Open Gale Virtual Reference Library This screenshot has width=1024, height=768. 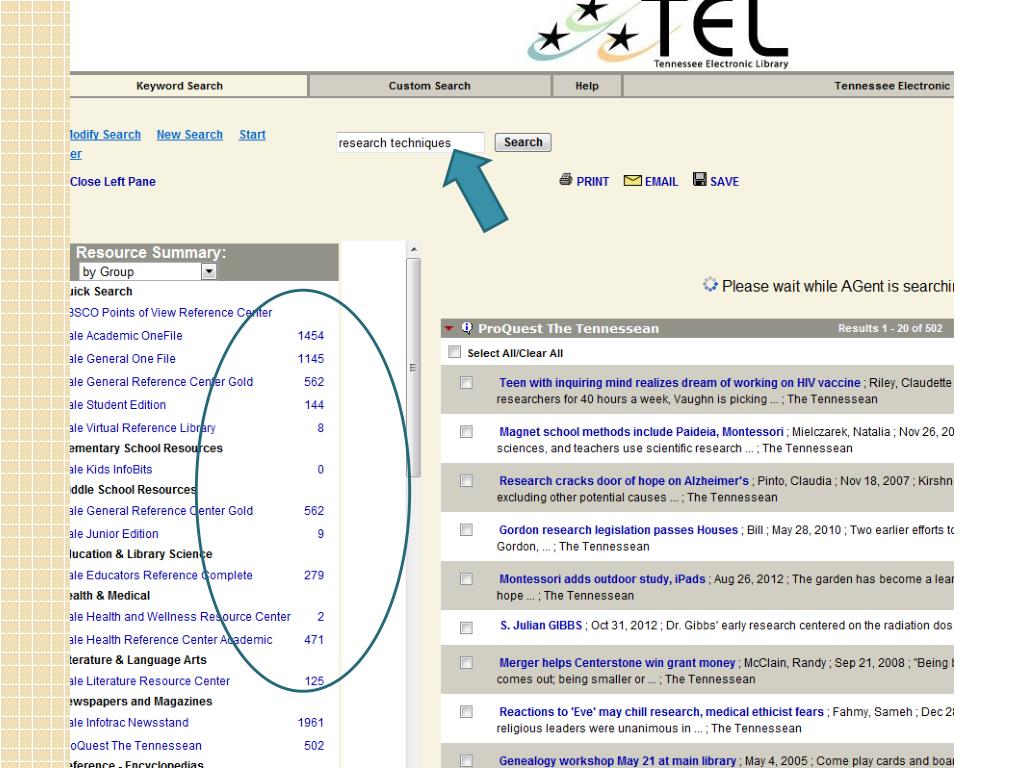pos(142,428)
